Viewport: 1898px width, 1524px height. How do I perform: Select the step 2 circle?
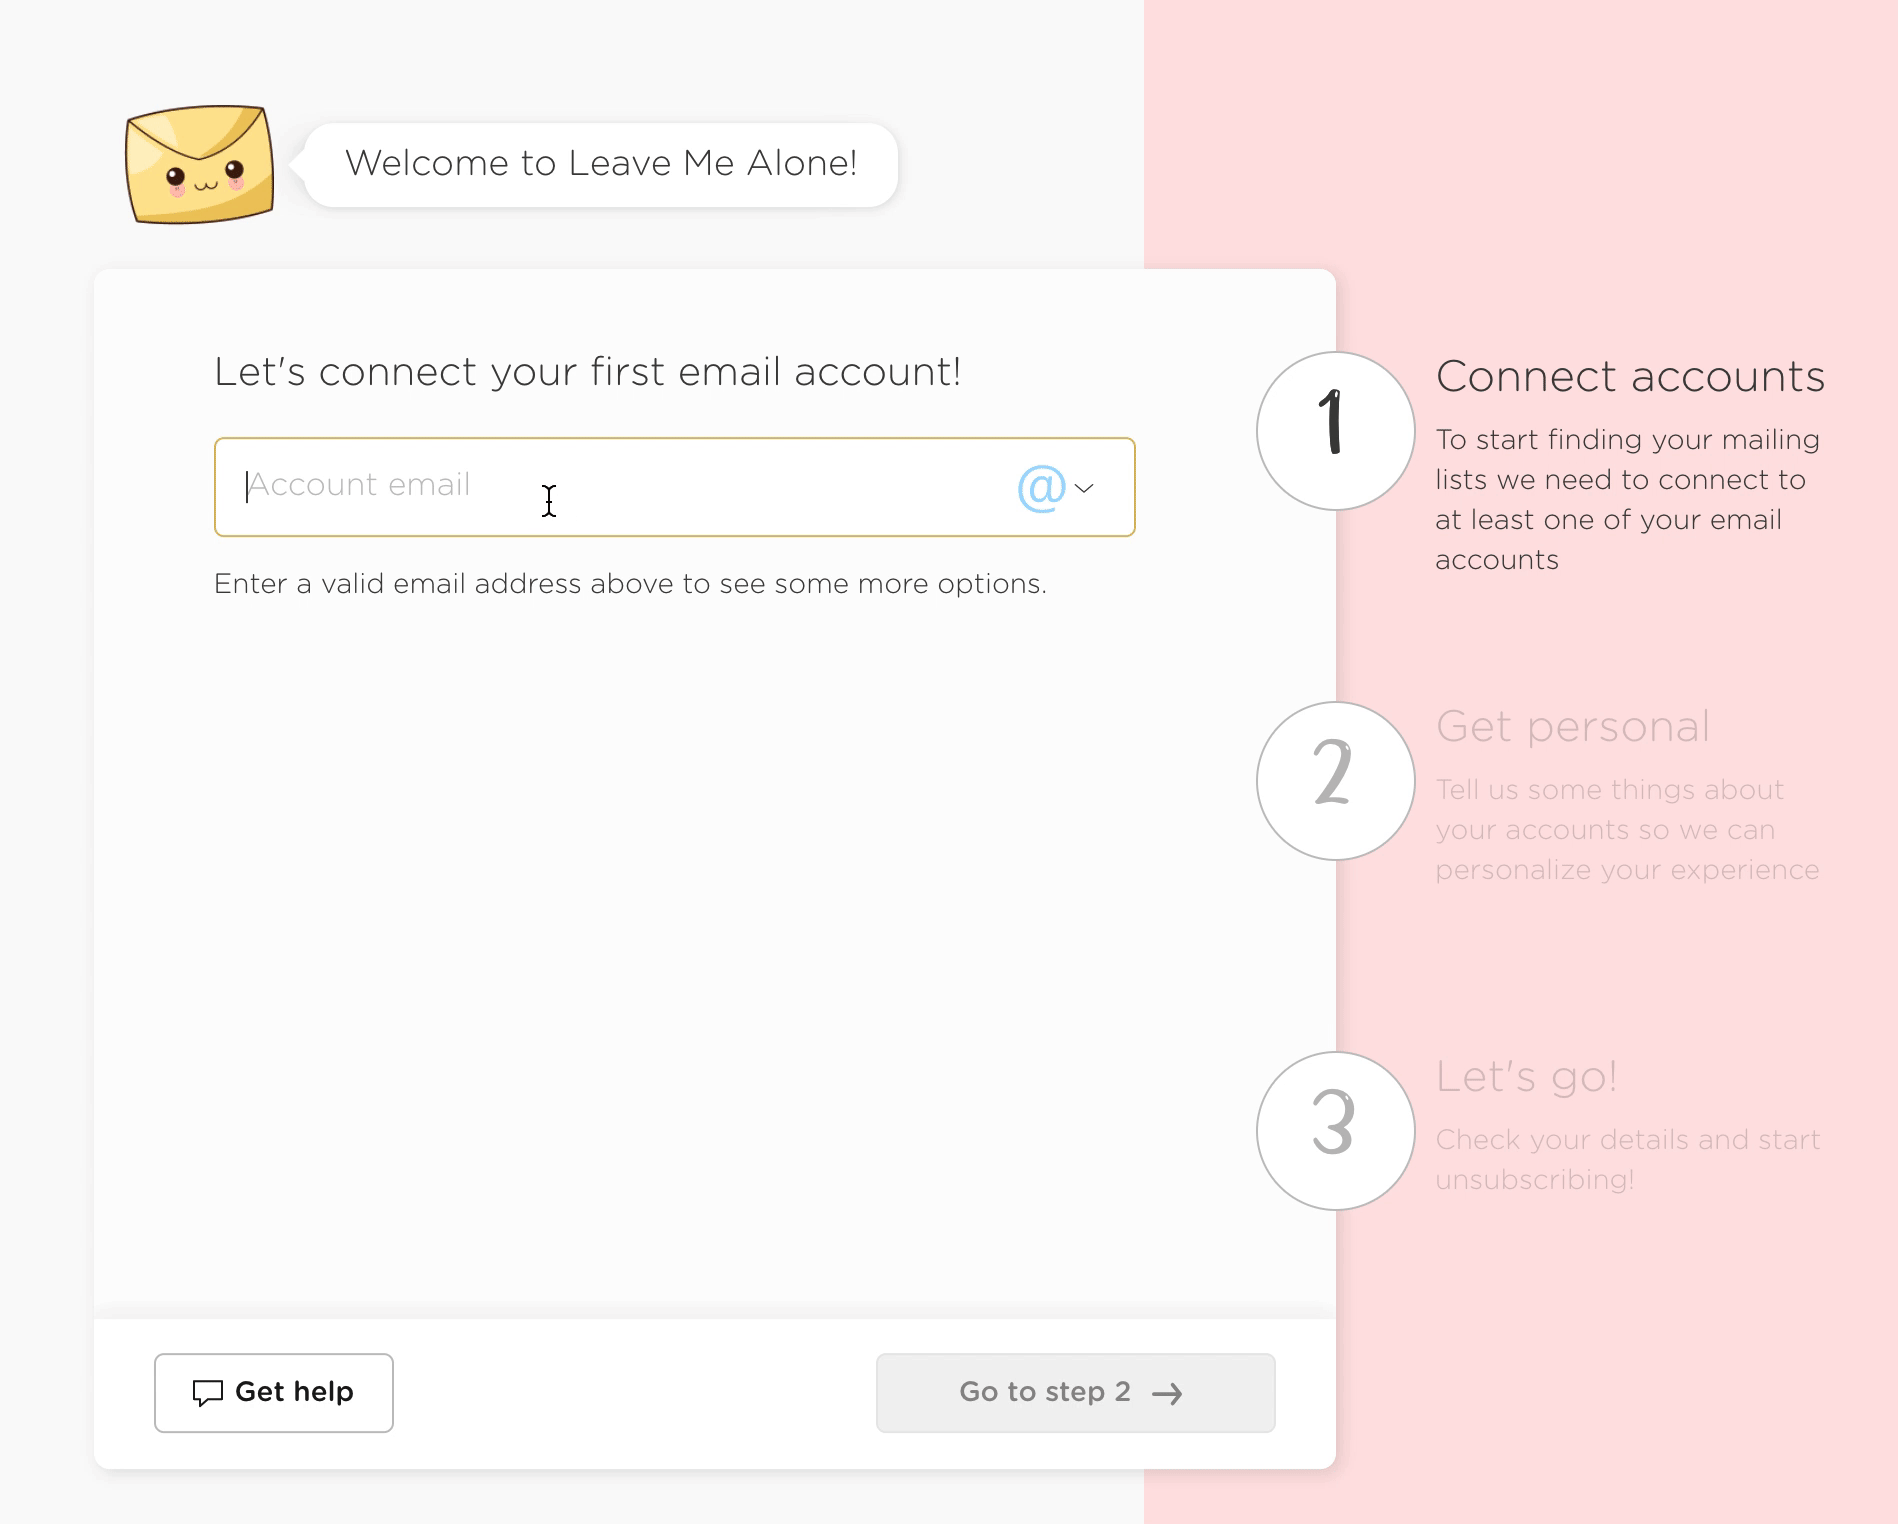tap(1335, 781)
